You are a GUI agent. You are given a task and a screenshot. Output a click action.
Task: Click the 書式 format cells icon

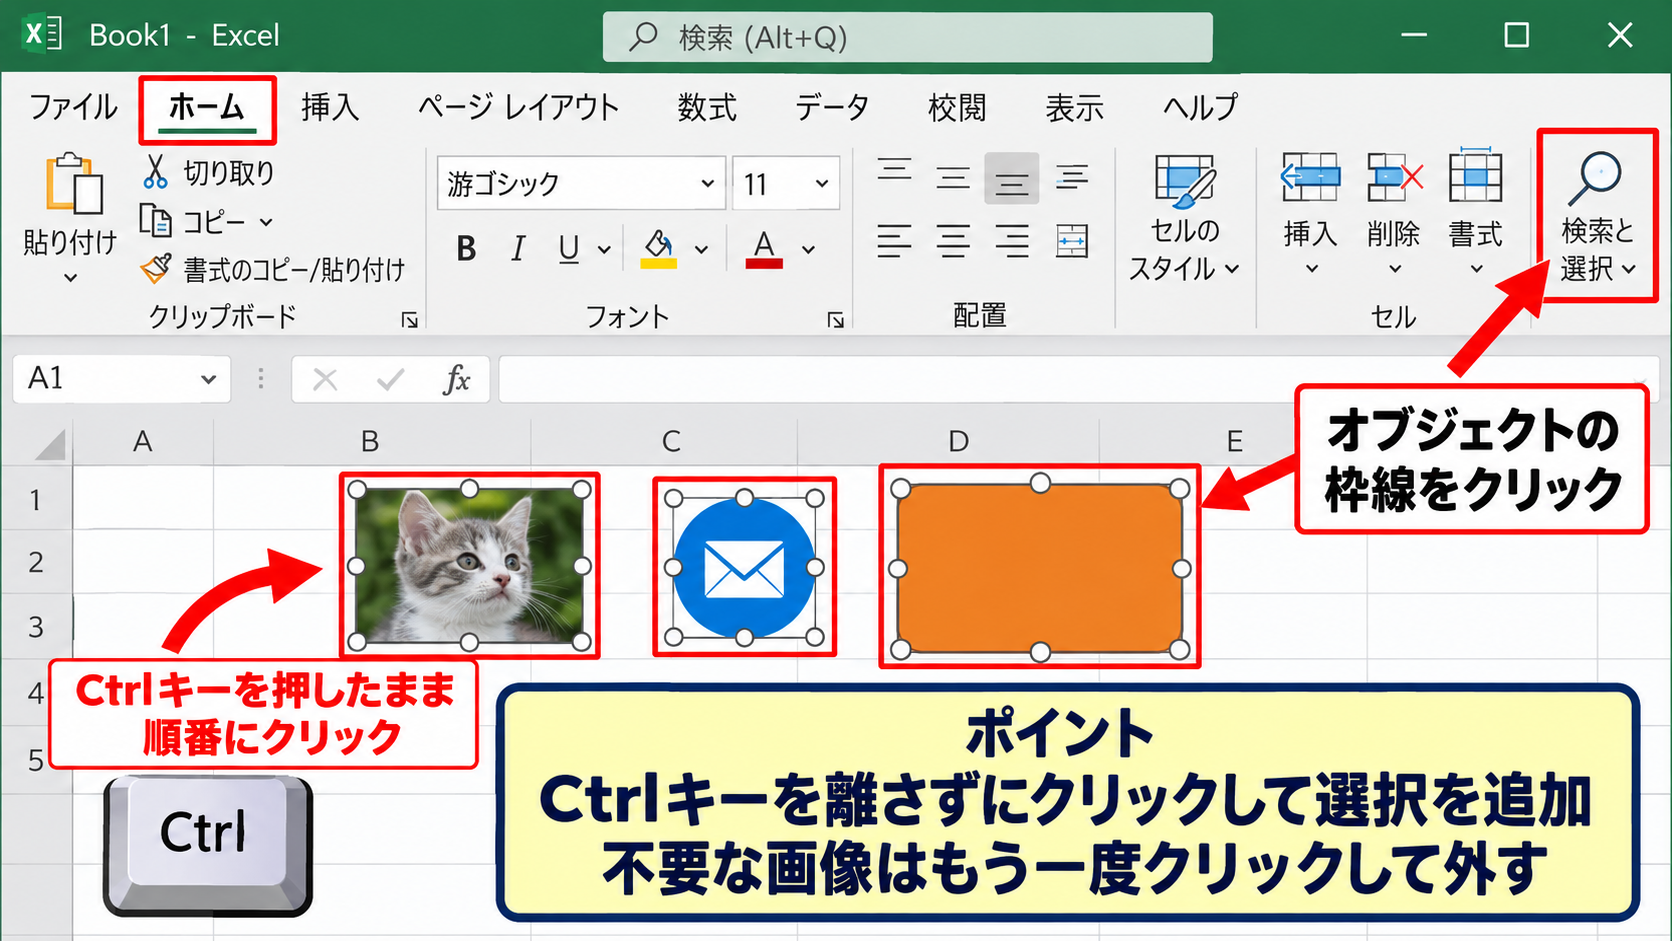point(1476,176)
